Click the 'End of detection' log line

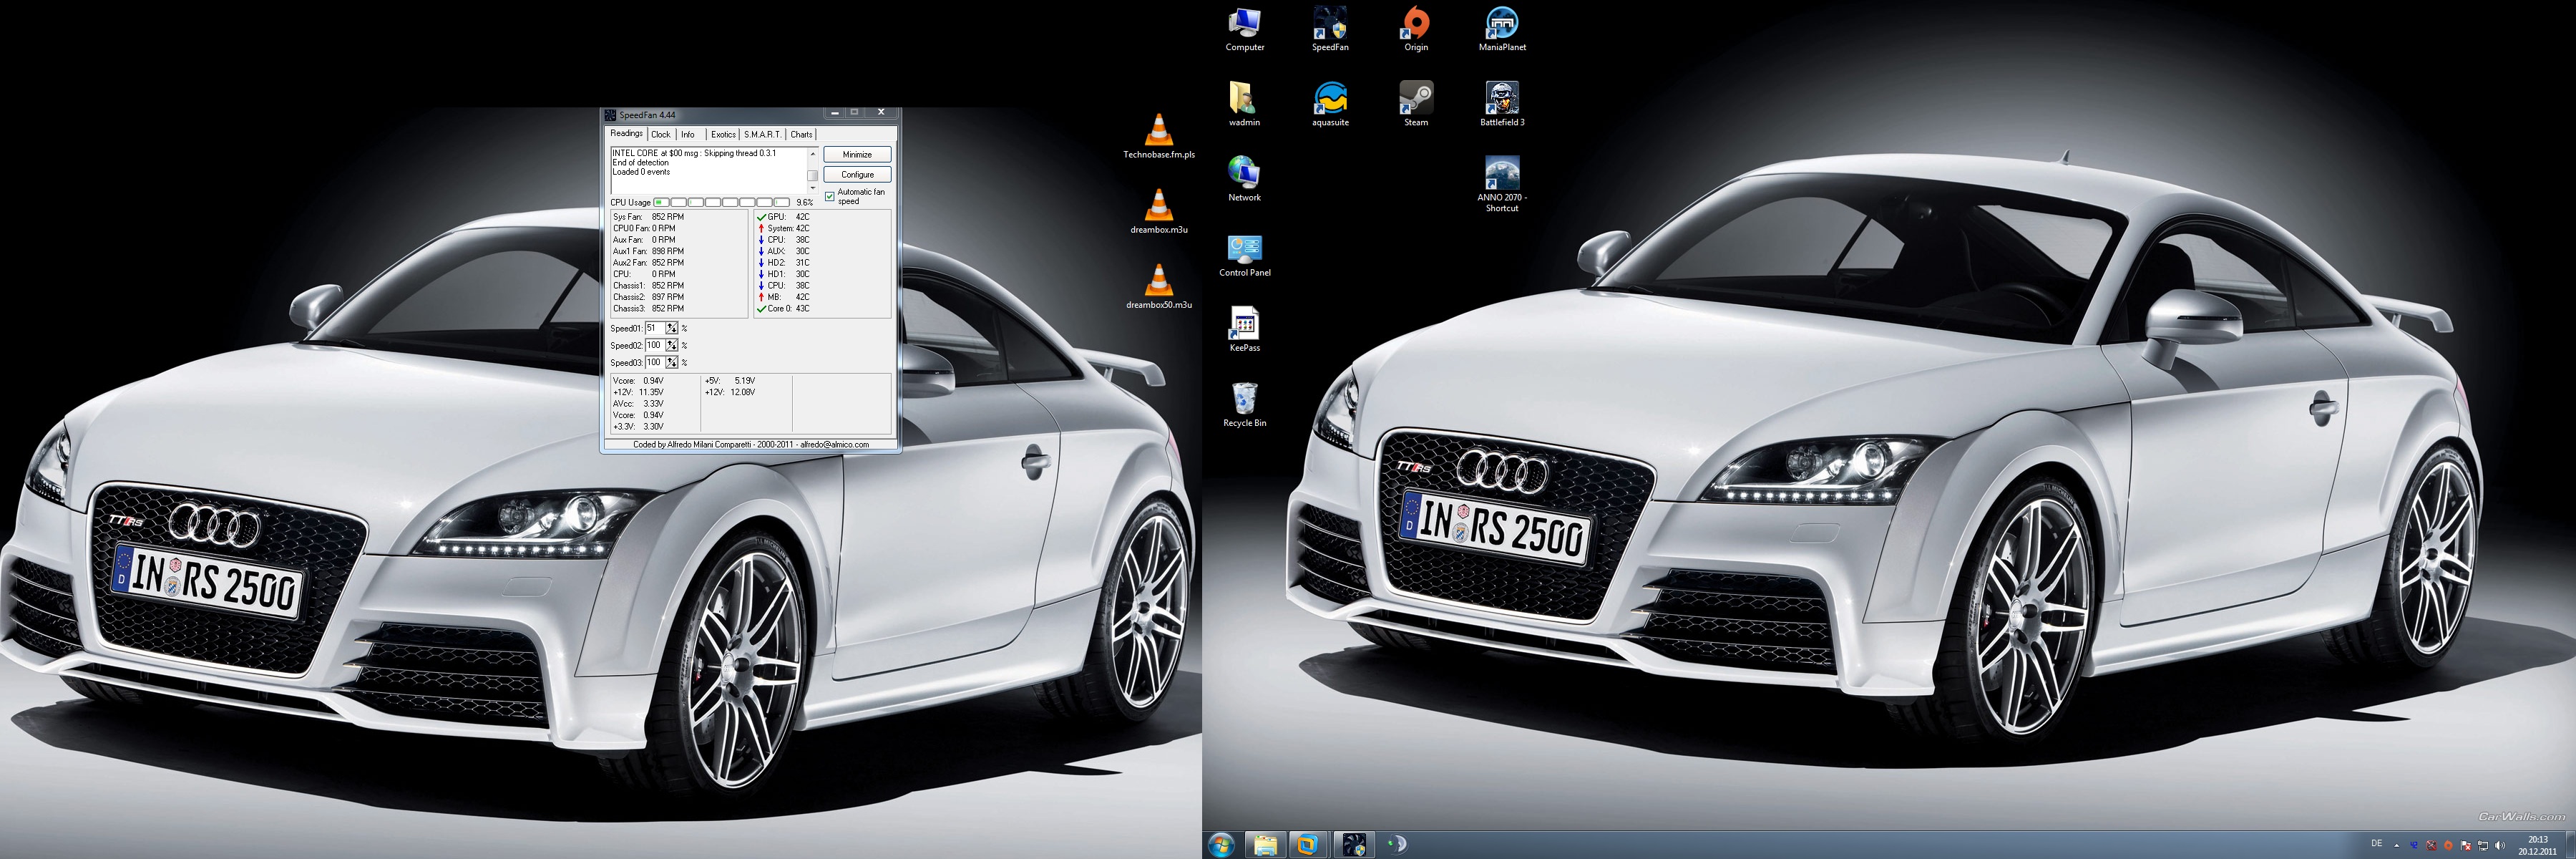coord(640,162)
